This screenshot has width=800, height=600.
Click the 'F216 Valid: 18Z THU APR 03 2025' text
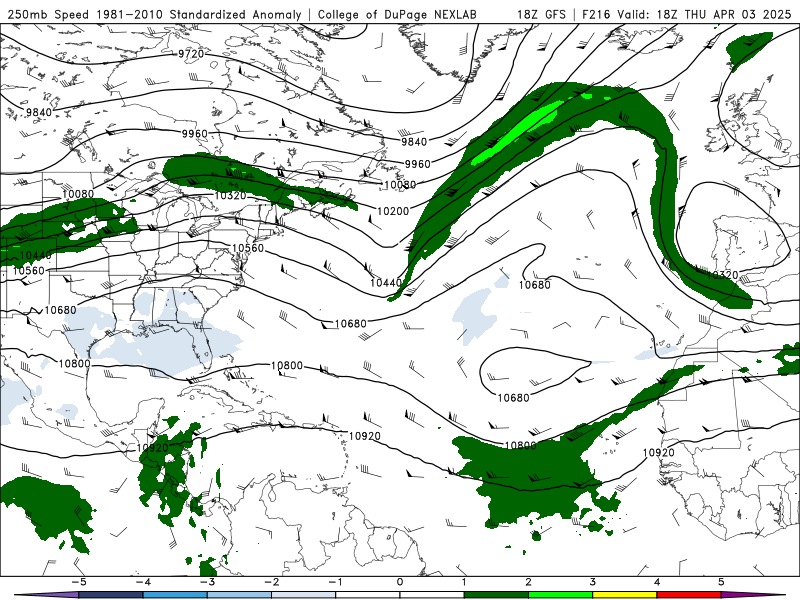(x=686, y=14)
